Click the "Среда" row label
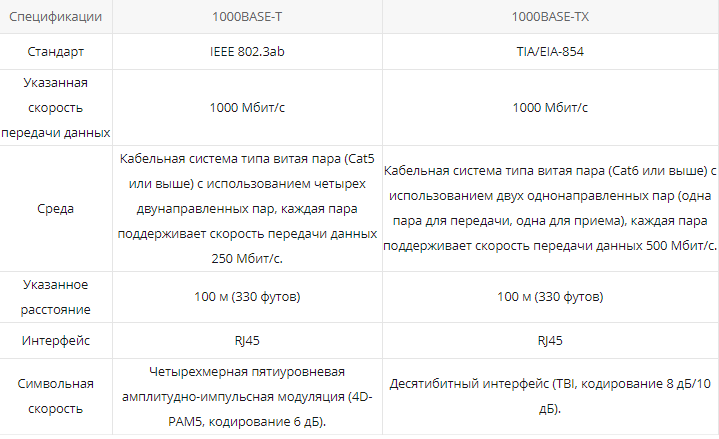This screenshot has height=439, width=719. pos(55,209)
